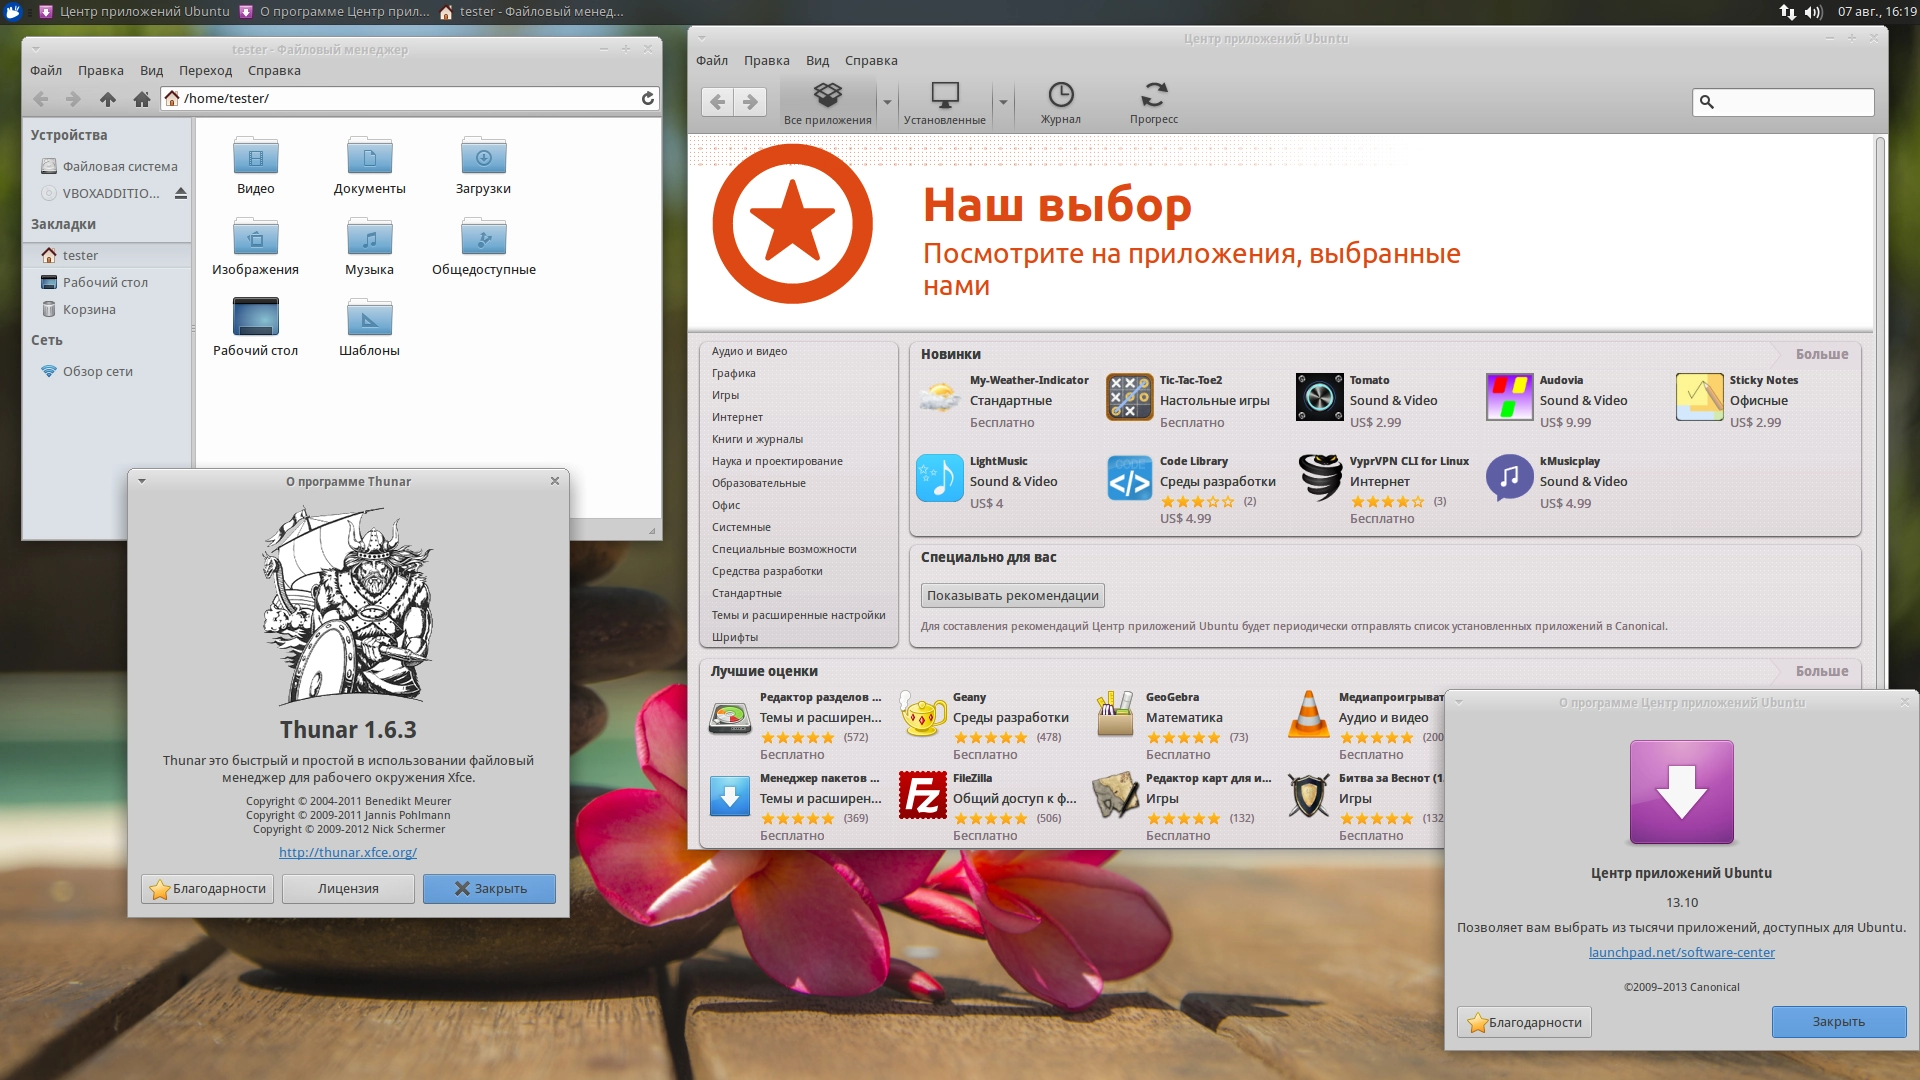
Task: Click forward arrow in Software Center
Action: [750, 101]
